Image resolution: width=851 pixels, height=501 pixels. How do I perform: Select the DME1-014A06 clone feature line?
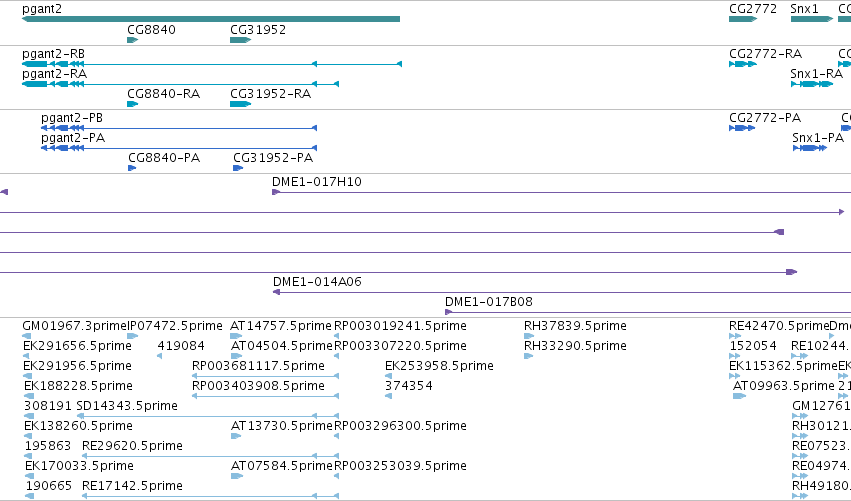[x=562, y=292]
